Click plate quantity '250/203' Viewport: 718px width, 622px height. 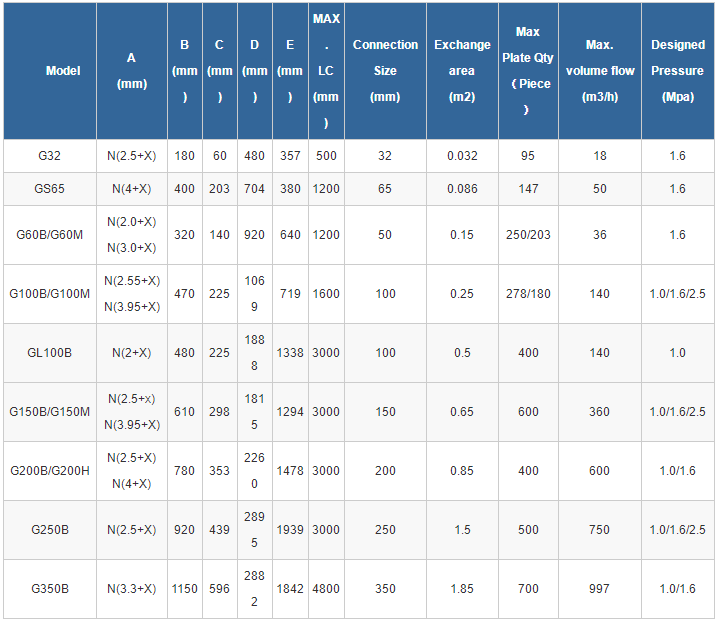pyautogui.click(x=528, y=235)
